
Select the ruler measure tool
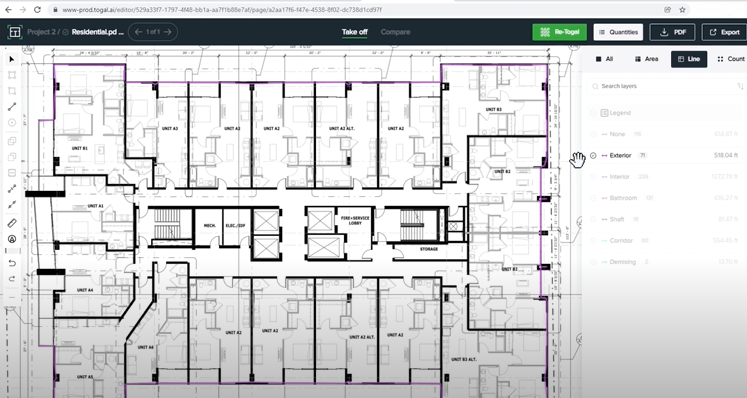point(12,223)
